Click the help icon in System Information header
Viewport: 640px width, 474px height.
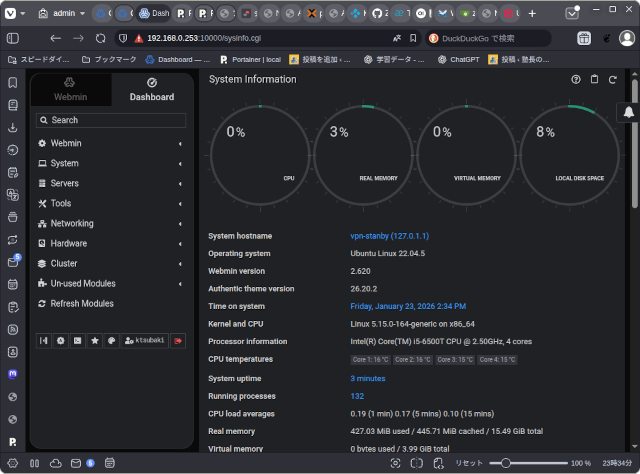click(576, 79)
